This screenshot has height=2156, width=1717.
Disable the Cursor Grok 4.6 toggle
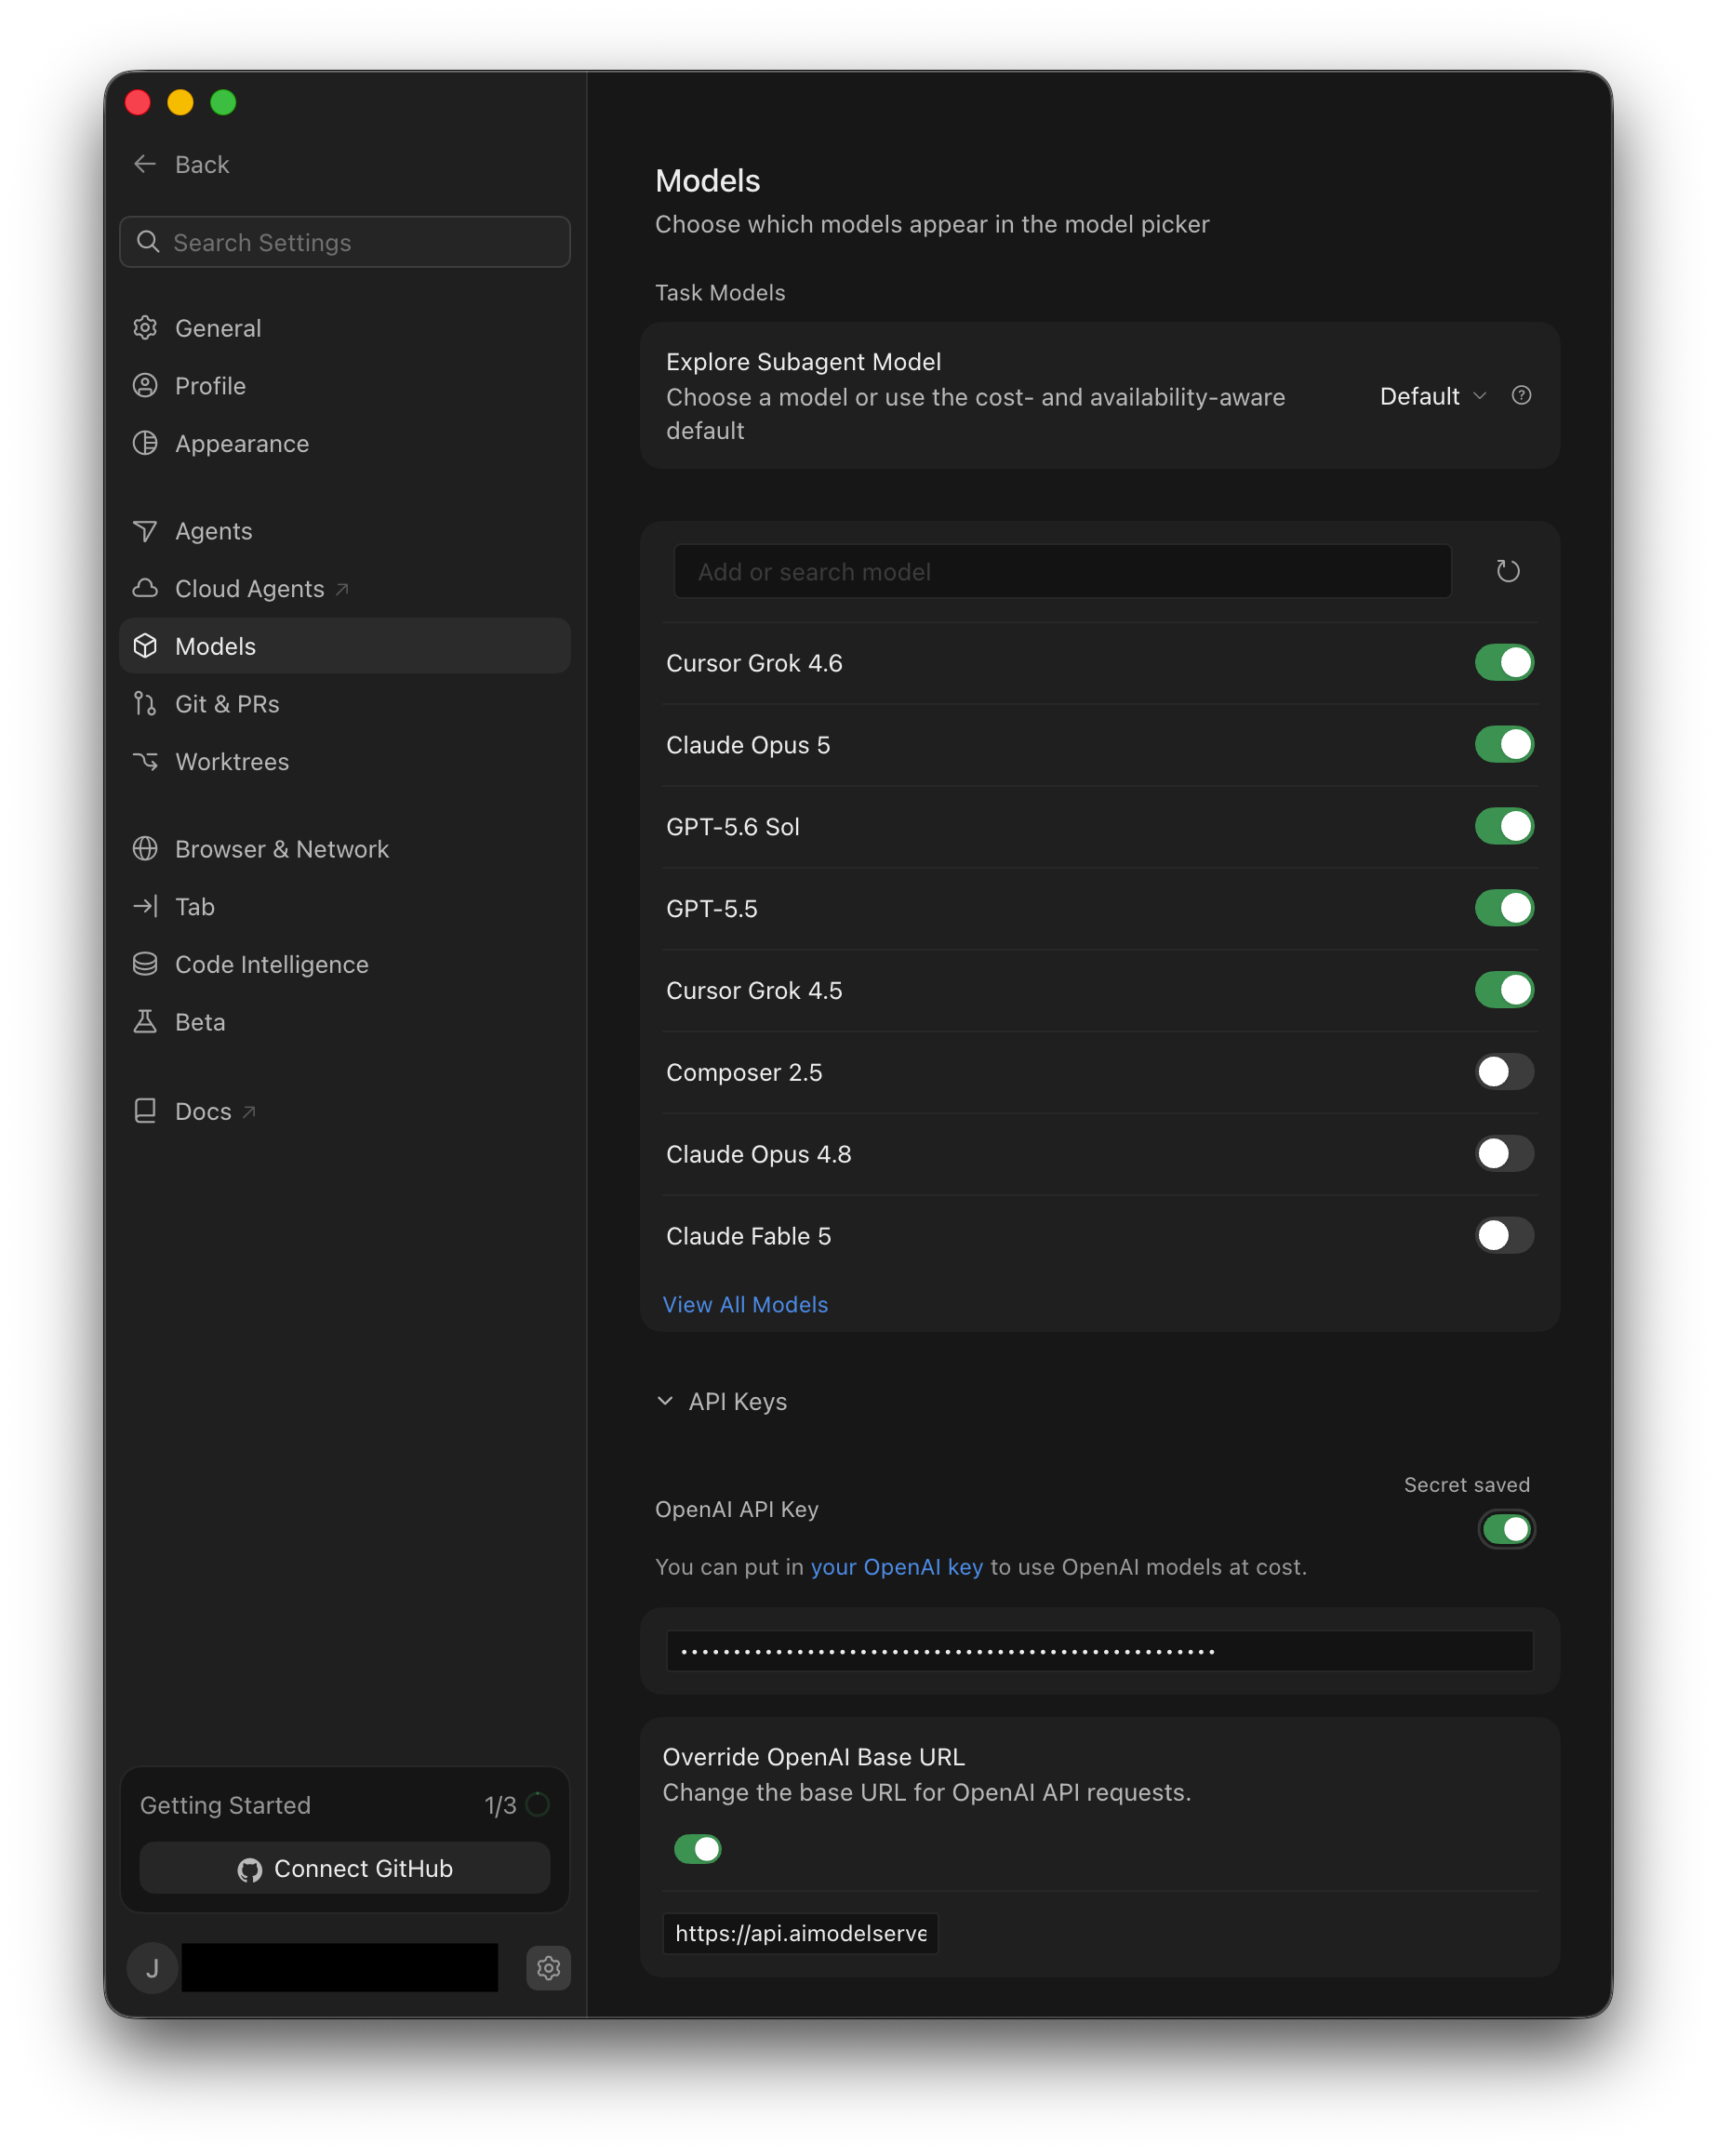pos(1504,662)
